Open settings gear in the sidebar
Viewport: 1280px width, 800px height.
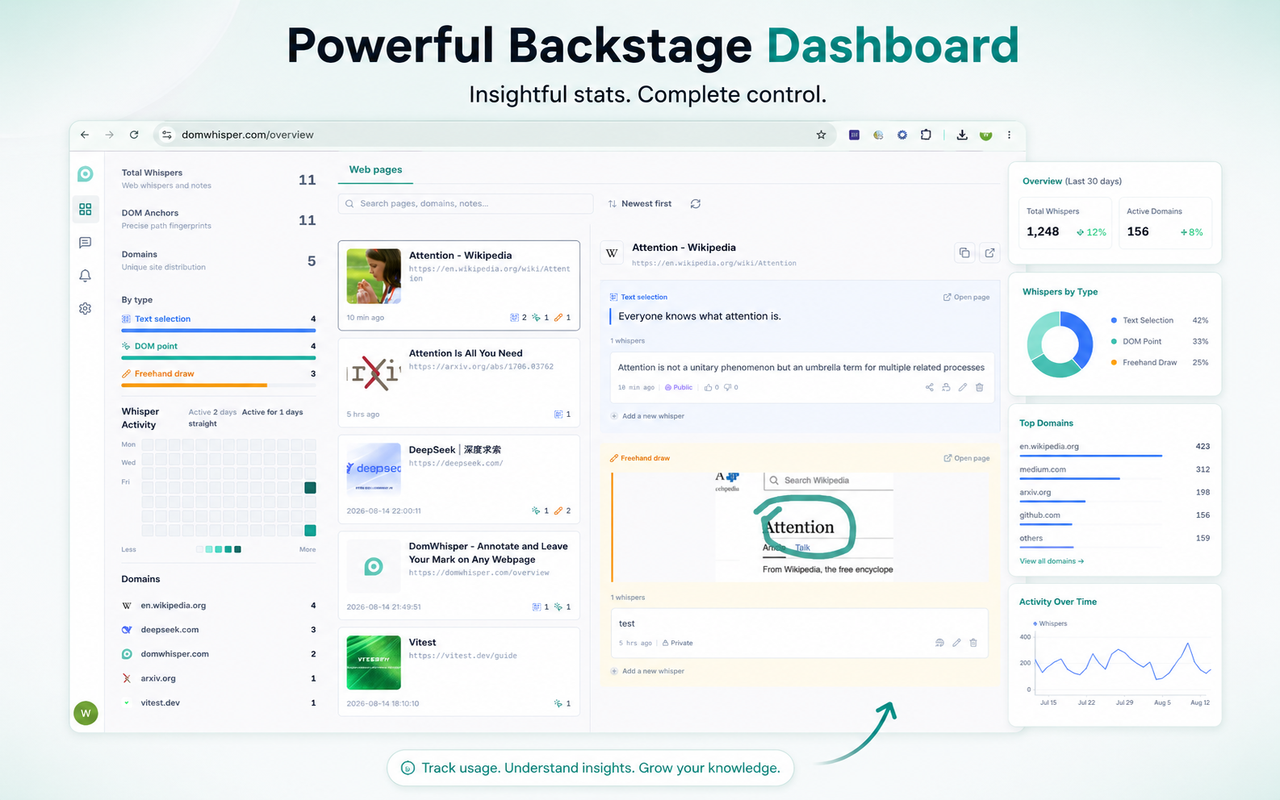pos(85,309)
